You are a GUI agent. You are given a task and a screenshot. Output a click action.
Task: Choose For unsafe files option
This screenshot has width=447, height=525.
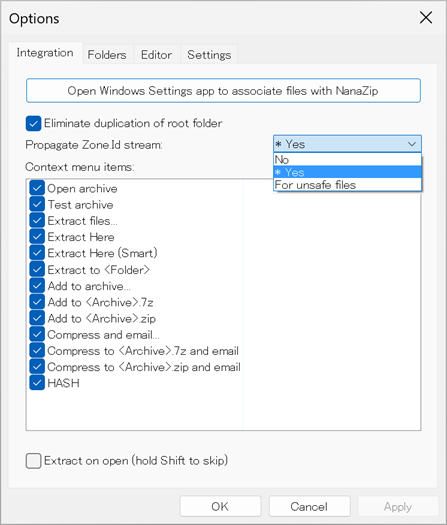pos(347,185)
